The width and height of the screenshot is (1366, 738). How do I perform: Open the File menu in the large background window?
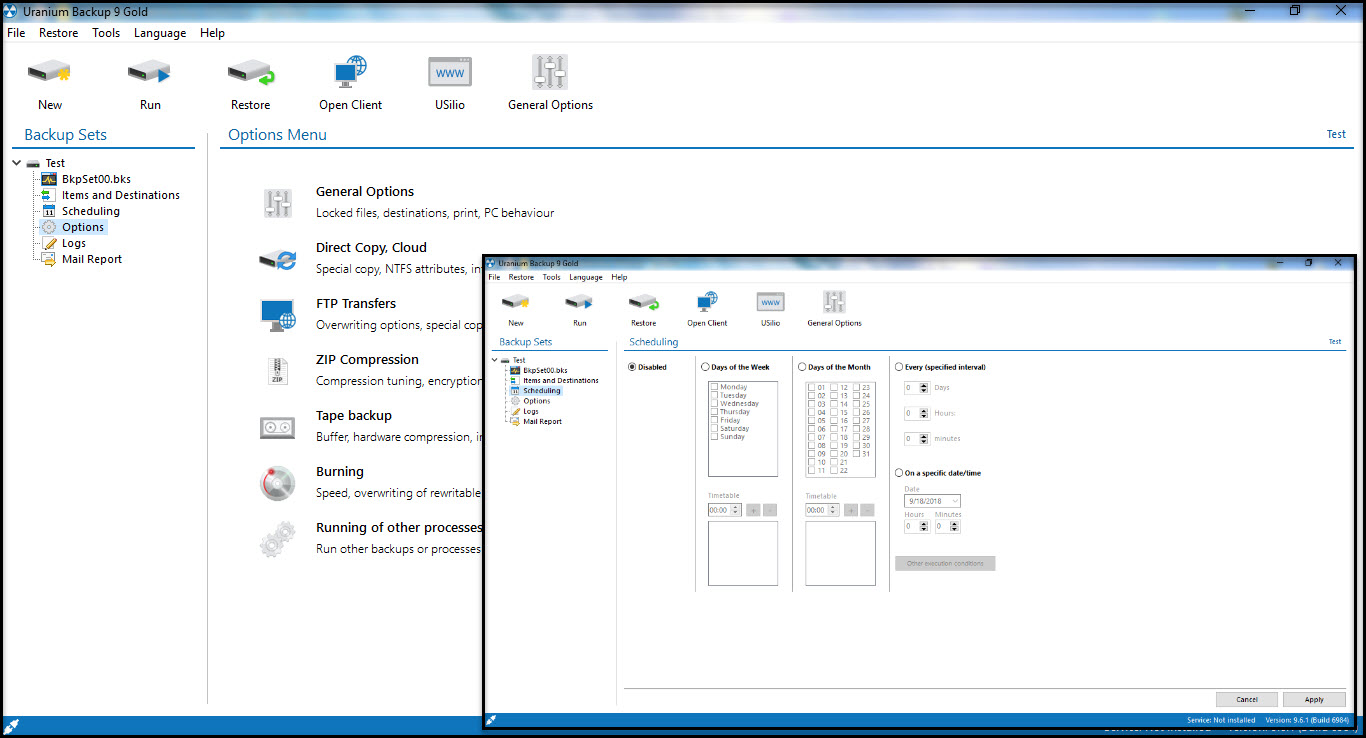click(x=16, y=33)
